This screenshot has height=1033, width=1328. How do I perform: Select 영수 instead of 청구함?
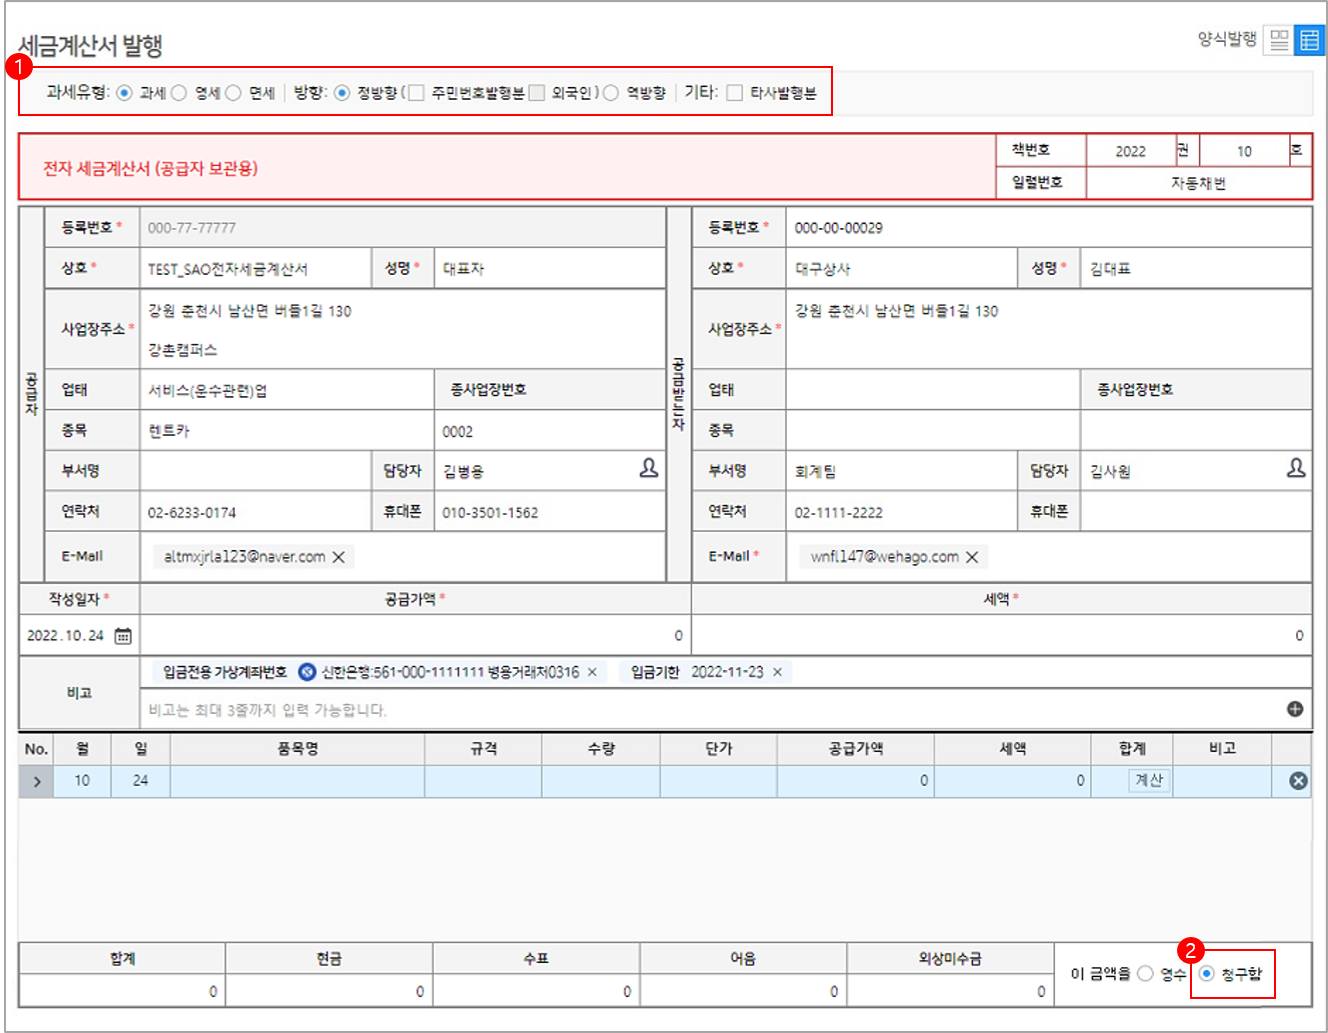1144,971
